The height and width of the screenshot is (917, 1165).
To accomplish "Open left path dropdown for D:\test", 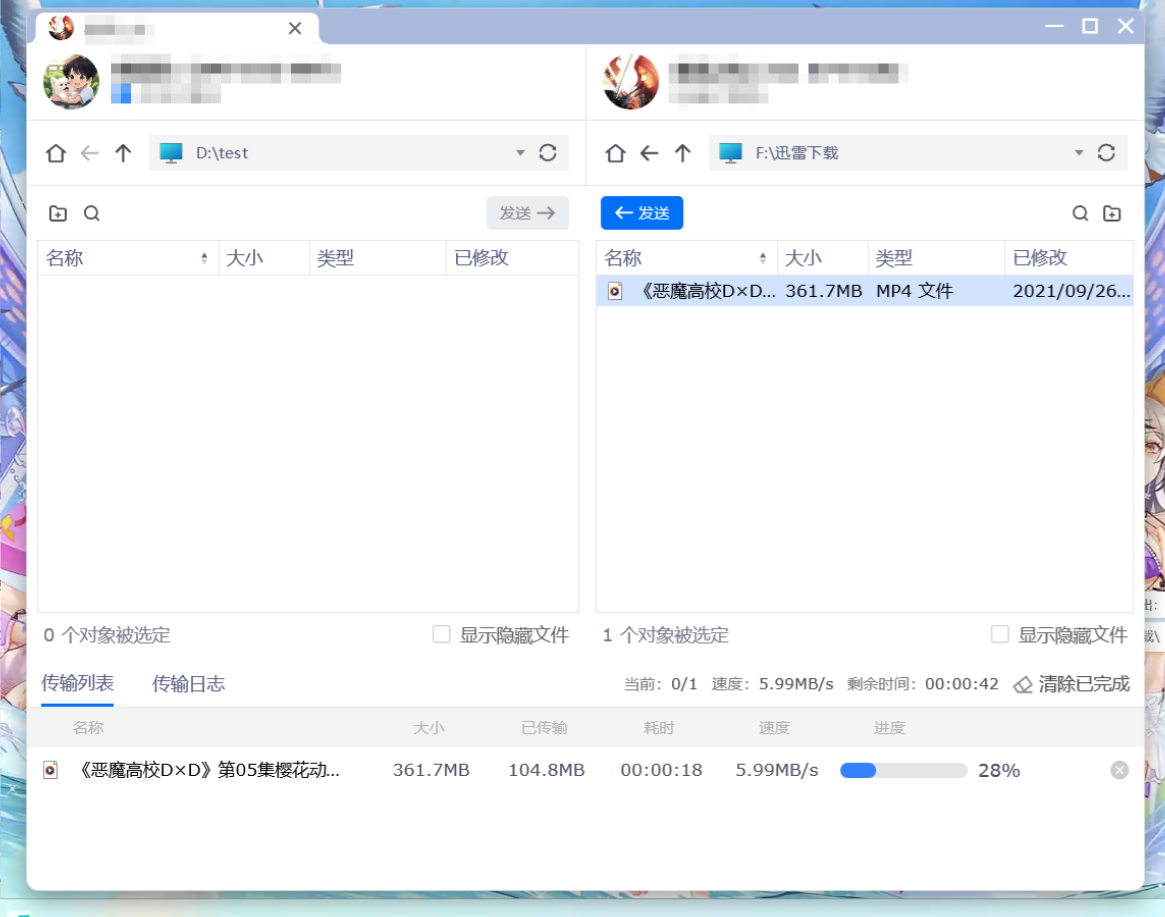I will tap(520, 153).
